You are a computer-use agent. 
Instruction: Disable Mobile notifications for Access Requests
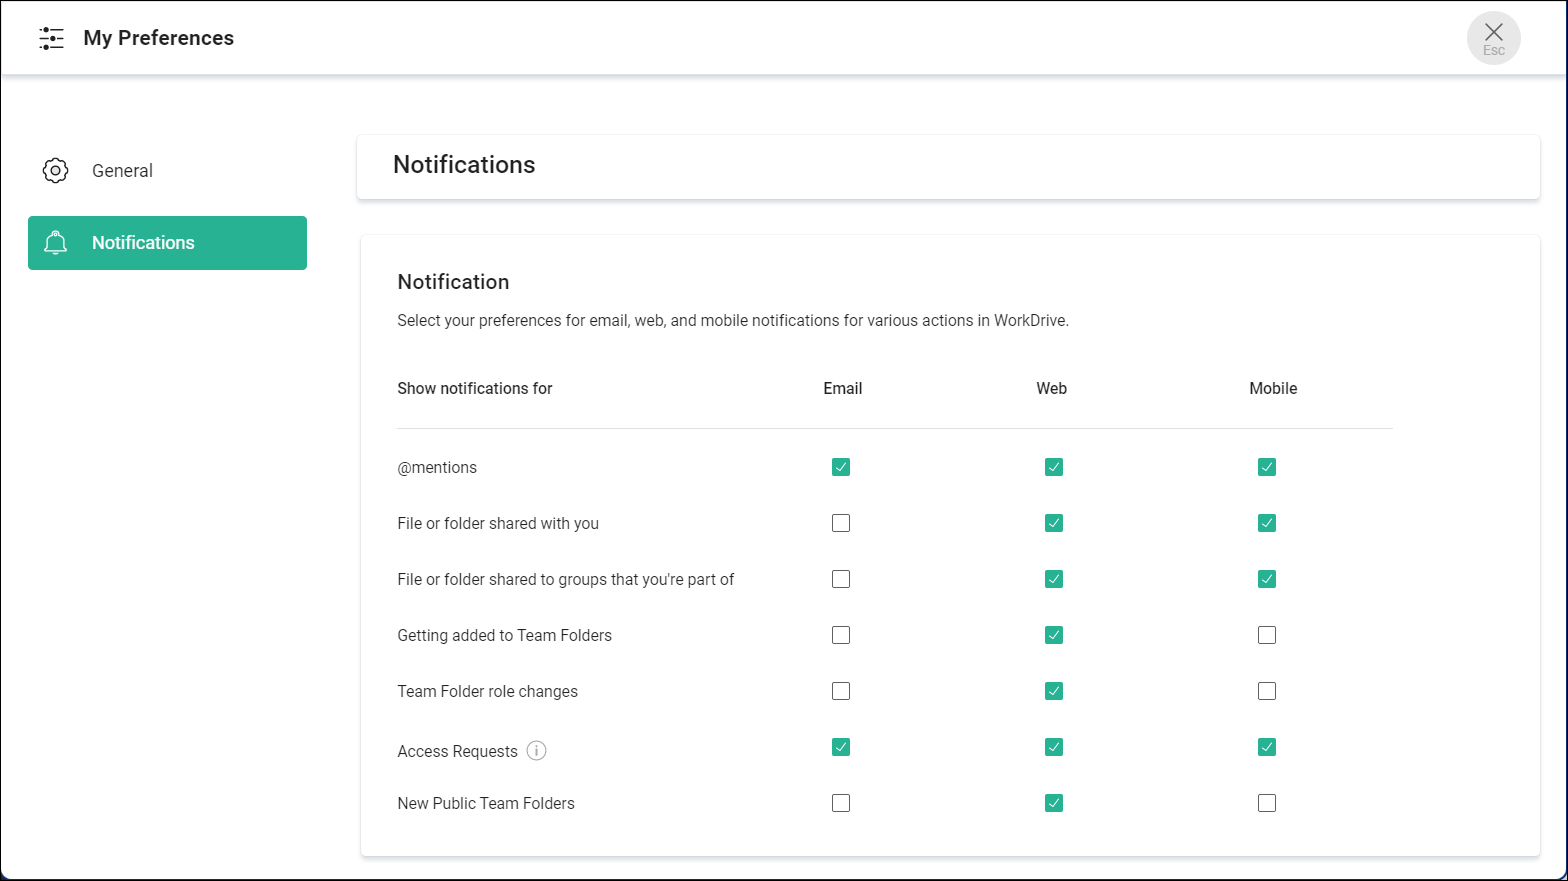pyautogui.click(x=1267, y=747)
